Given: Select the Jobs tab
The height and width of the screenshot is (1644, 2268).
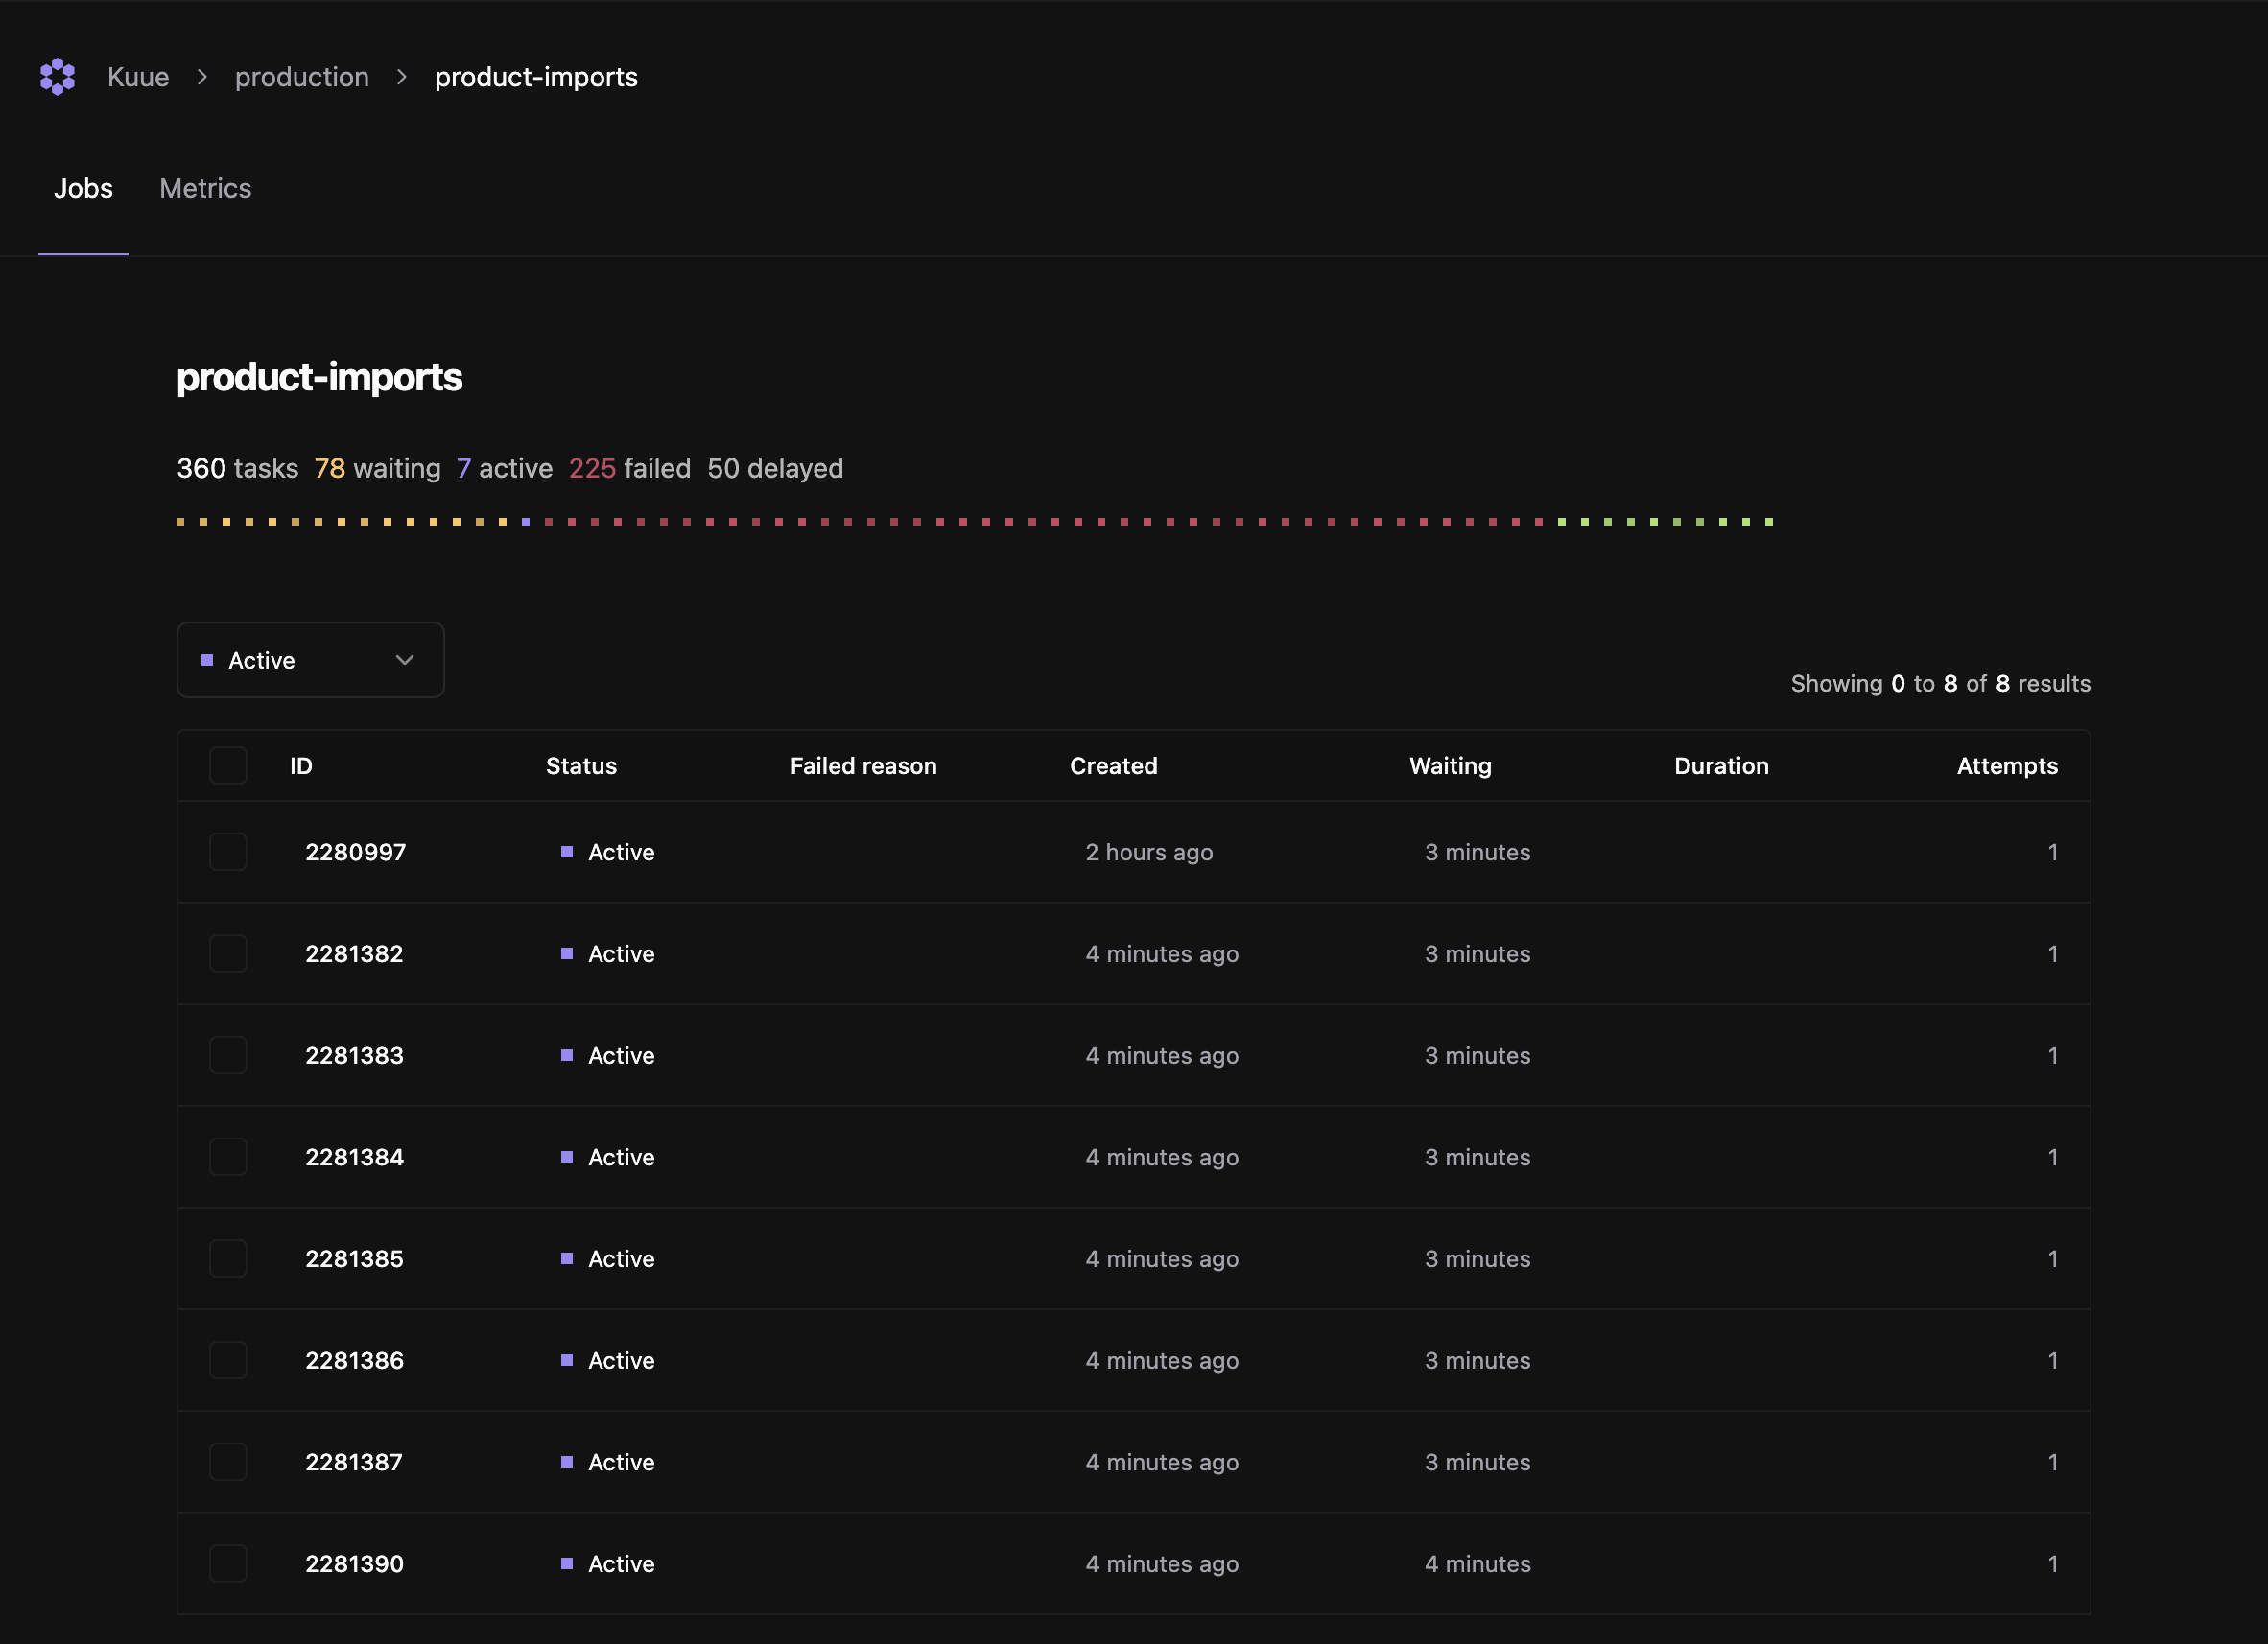Looking at the screenshot, I should point(83,188).
